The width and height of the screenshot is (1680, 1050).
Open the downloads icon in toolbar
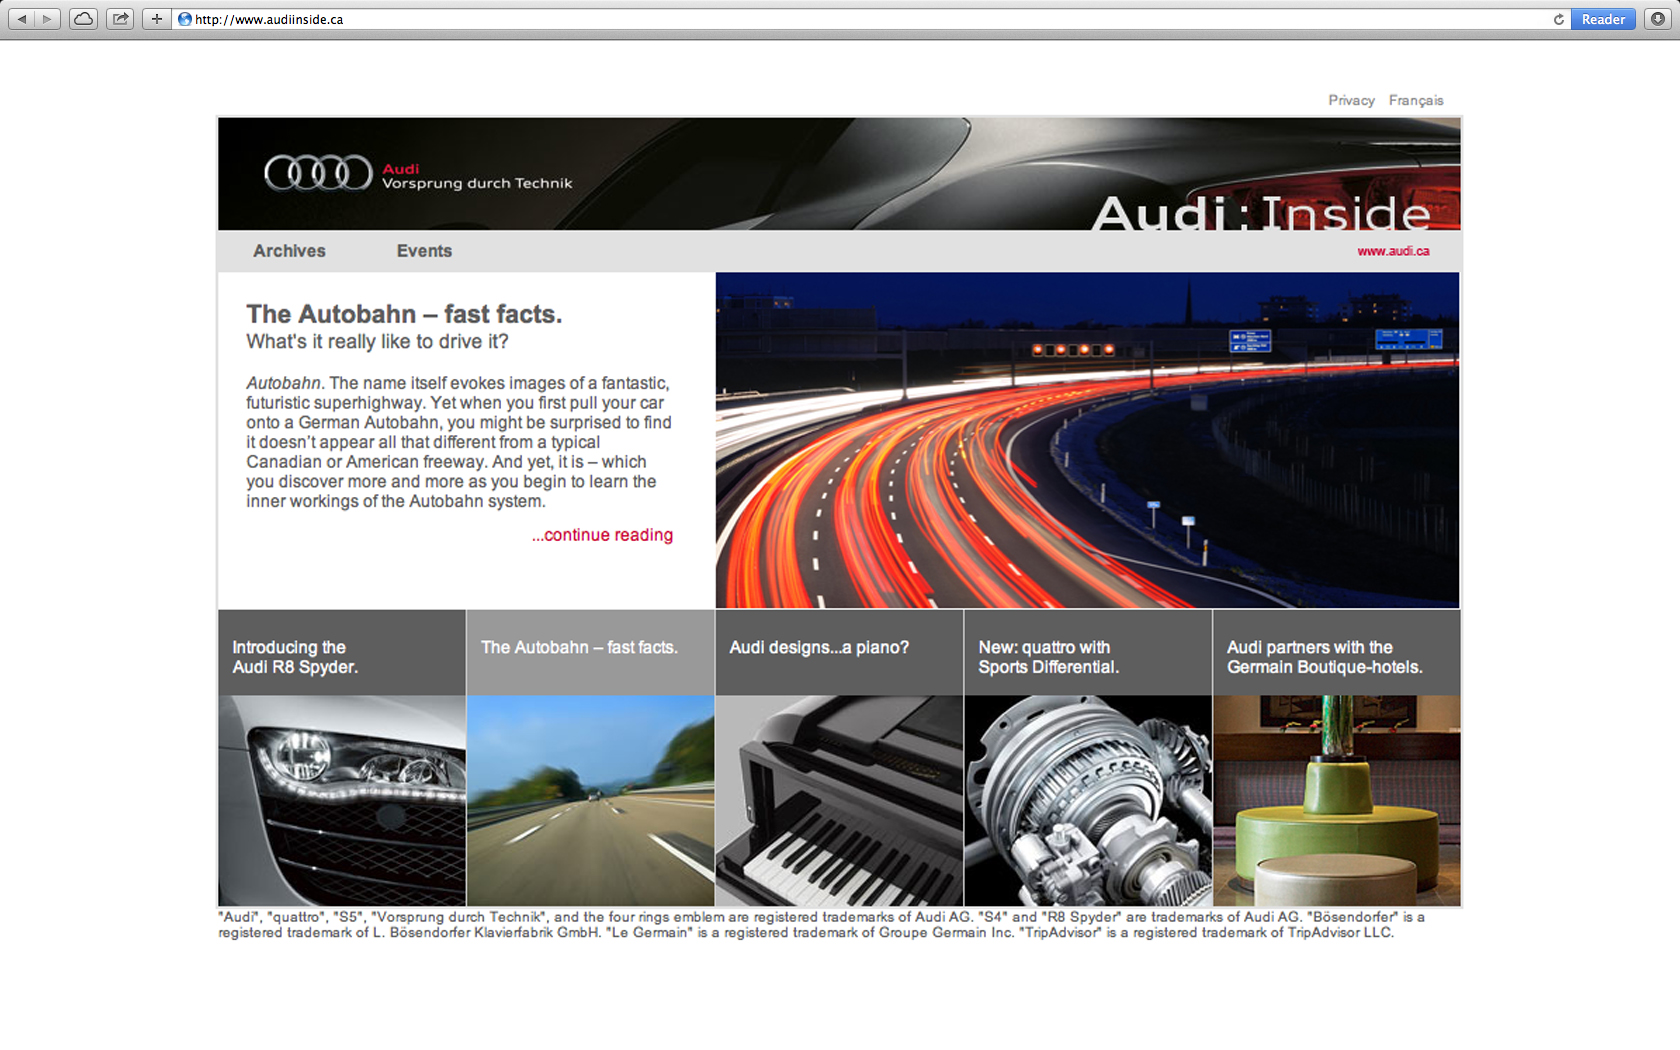click(1657, 19)
